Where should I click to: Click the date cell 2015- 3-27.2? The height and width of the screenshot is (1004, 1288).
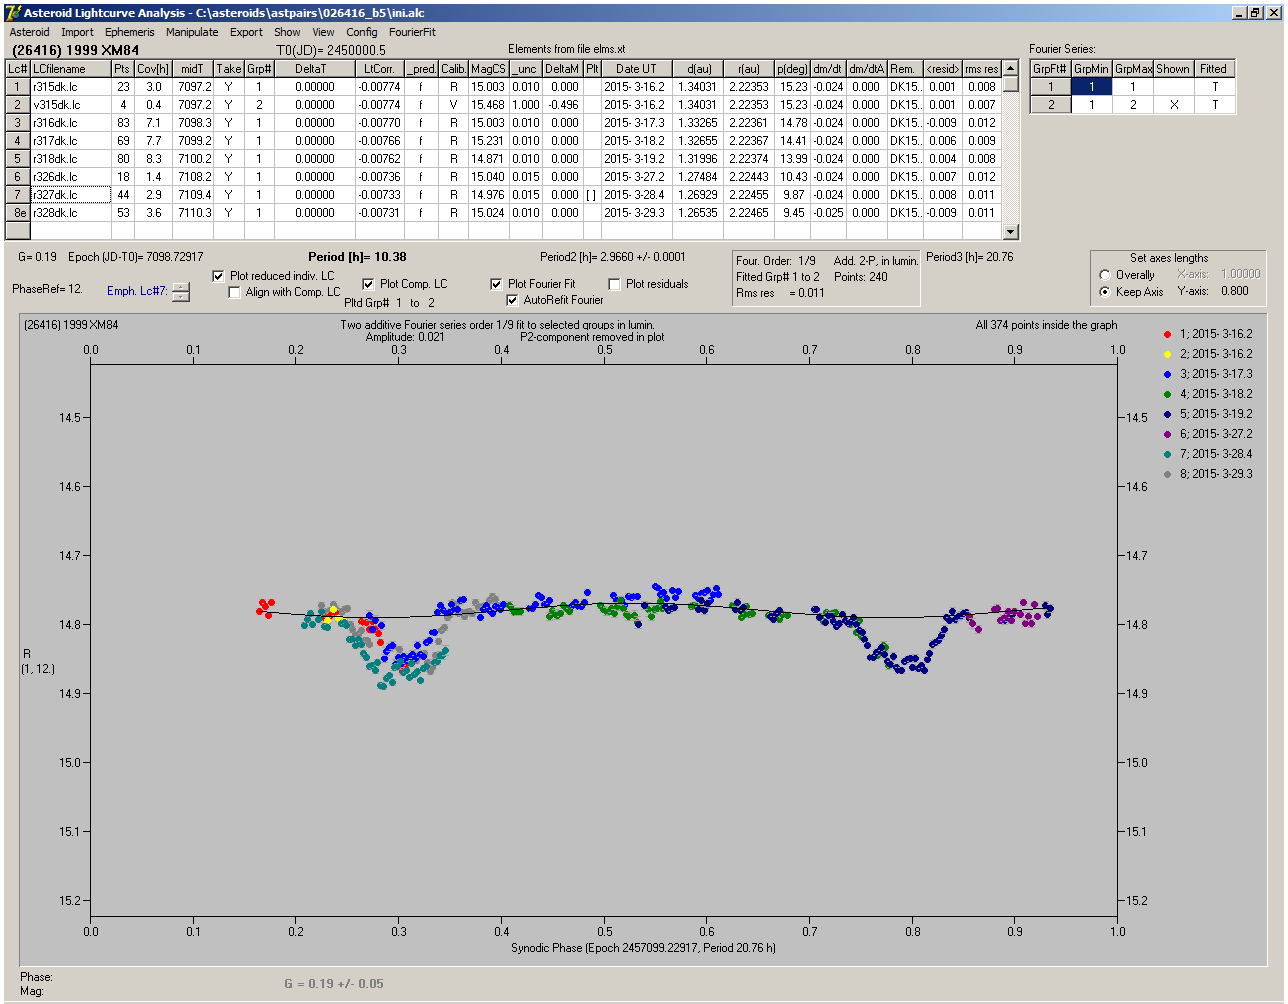point(636,177)
